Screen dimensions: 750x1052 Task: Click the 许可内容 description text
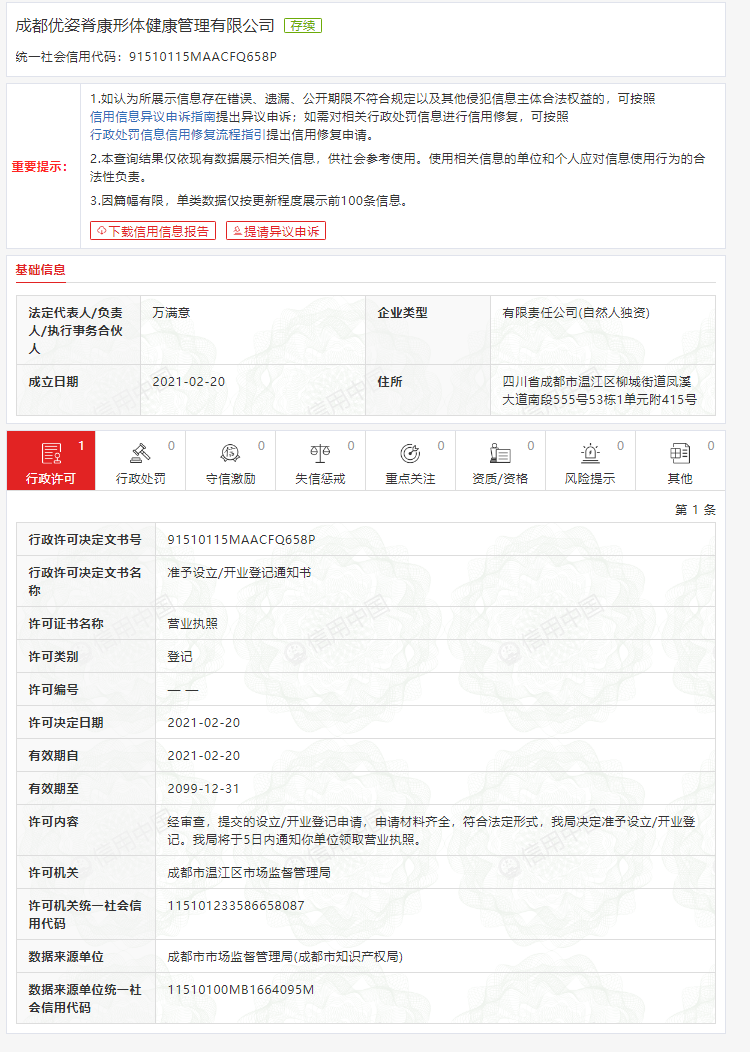coord(431,831)
